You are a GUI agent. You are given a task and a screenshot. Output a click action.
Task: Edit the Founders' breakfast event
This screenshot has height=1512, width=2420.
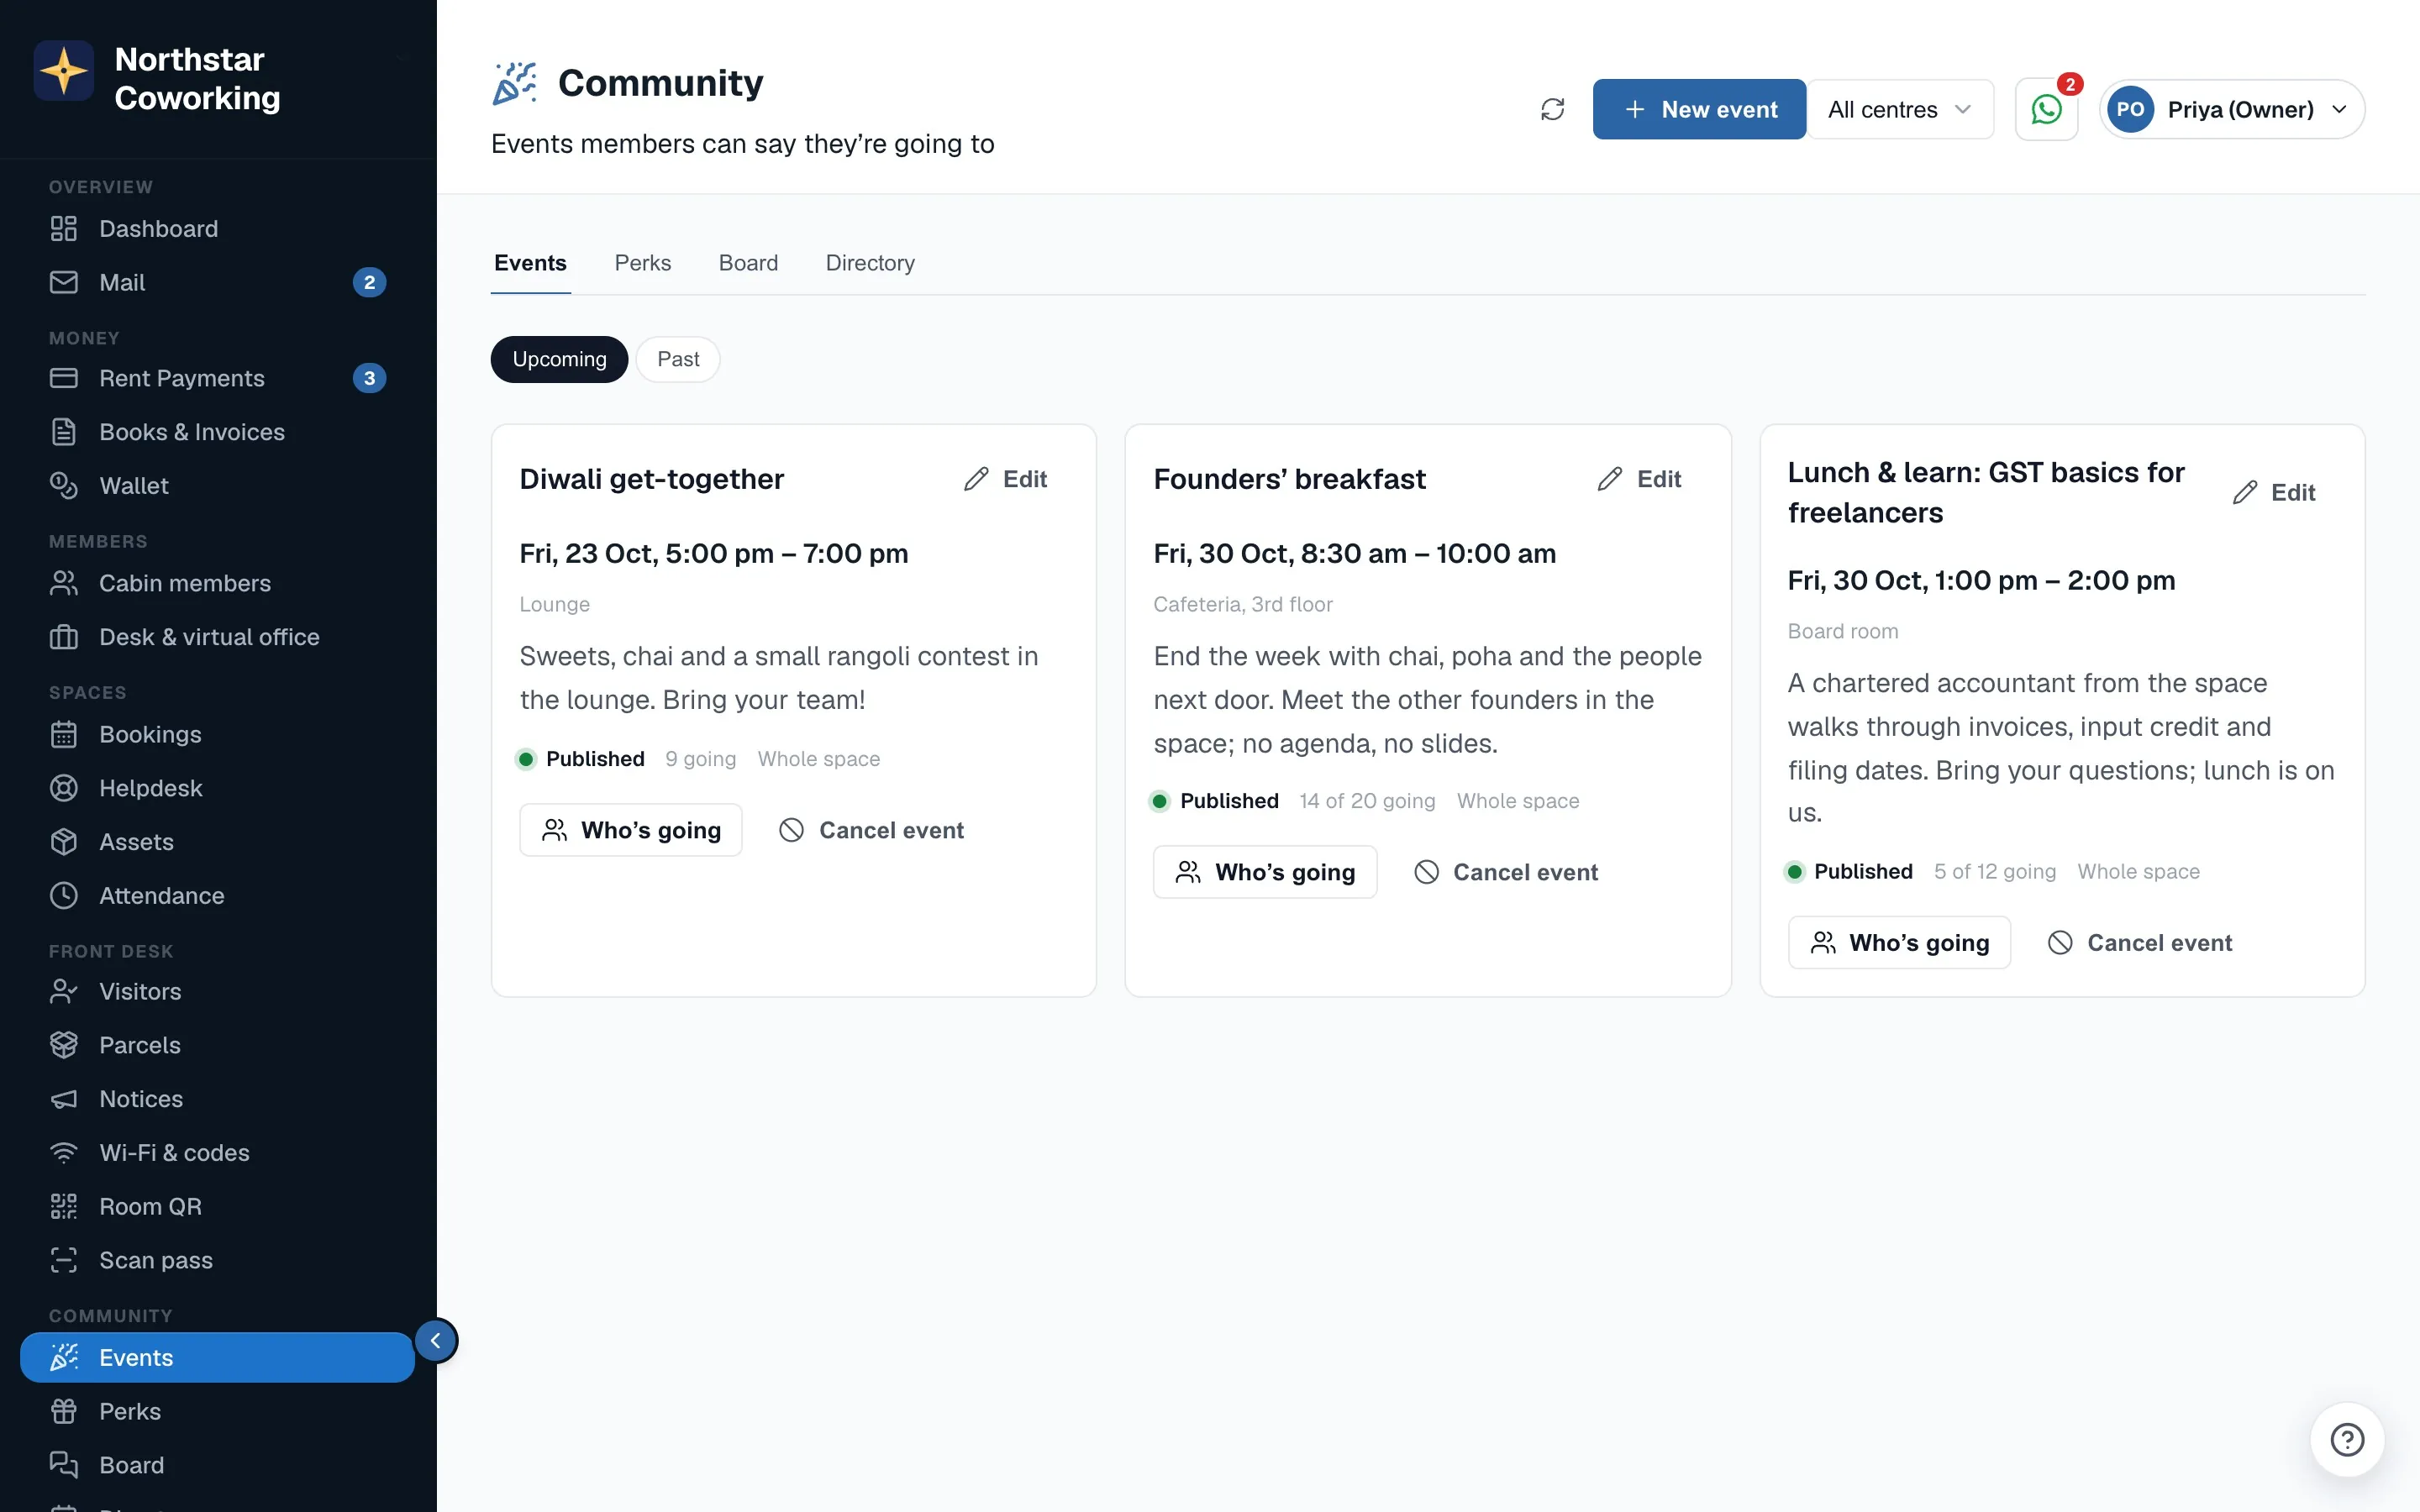1639,479
